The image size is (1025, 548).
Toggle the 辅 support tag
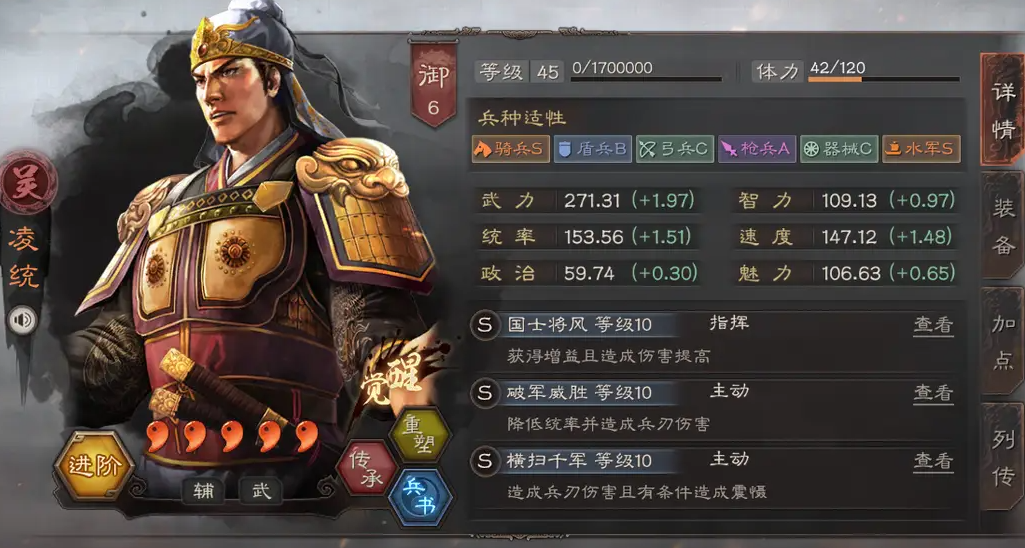203,490
